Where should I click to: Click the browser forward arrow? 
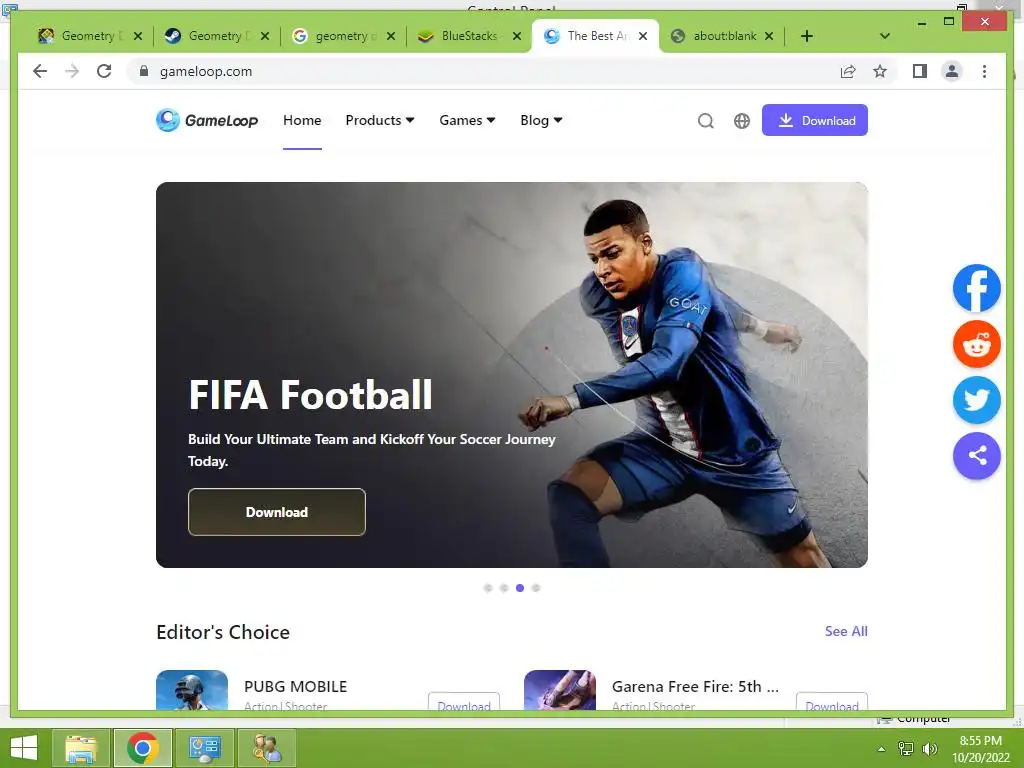72,71
